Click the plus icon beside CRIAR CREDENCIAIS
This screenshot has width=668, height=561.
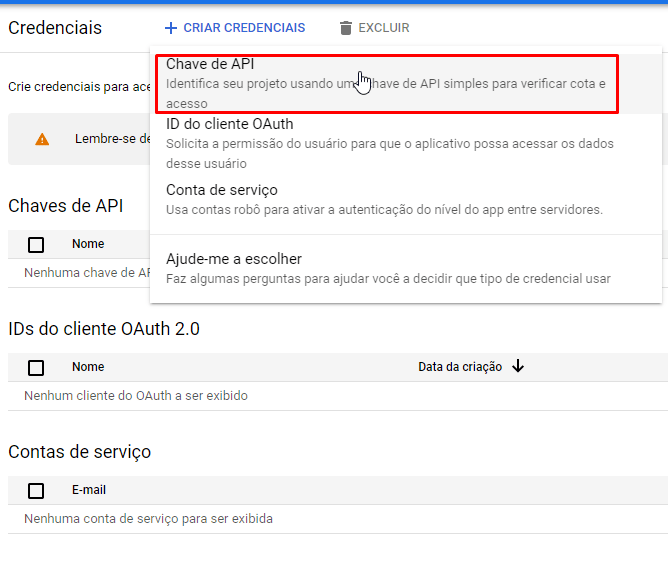(170, 28)
